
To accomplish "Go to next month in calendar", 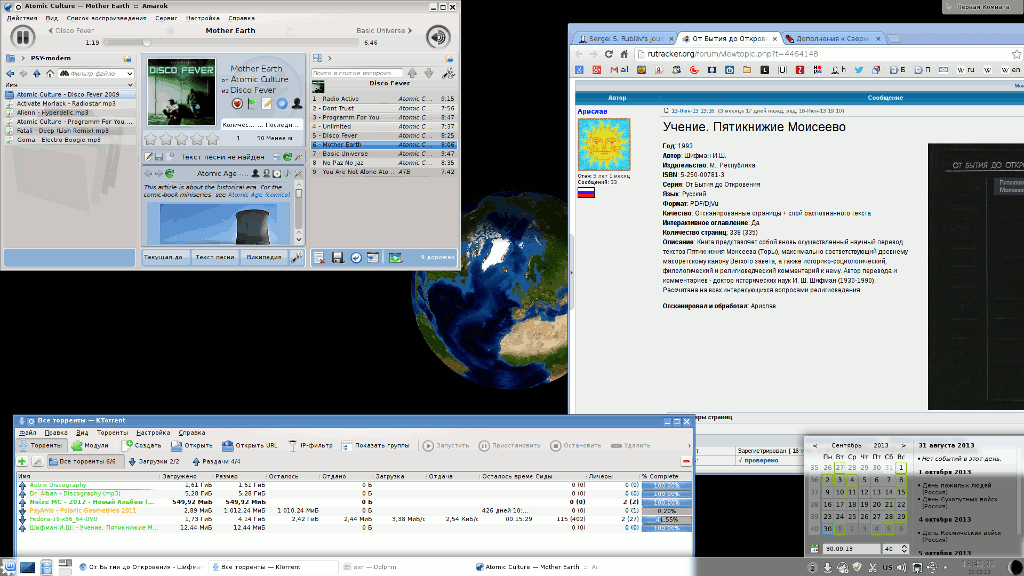I will [x=903, y=445].
